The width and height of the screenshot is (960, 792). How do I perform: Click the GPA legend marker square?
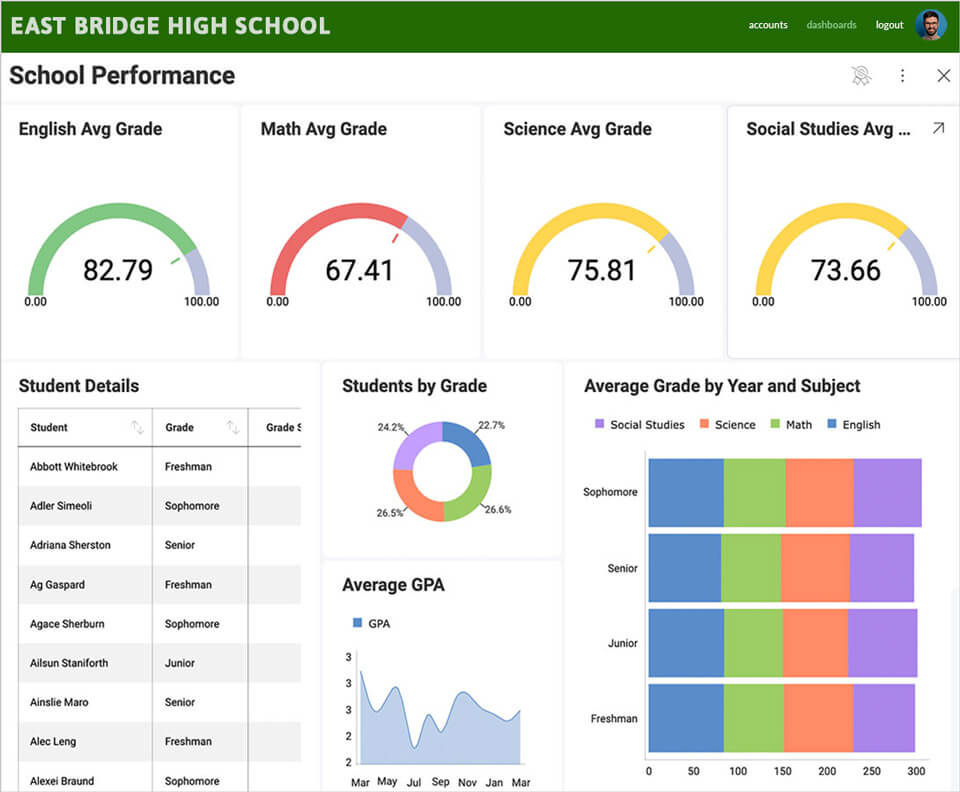point(355,623)
